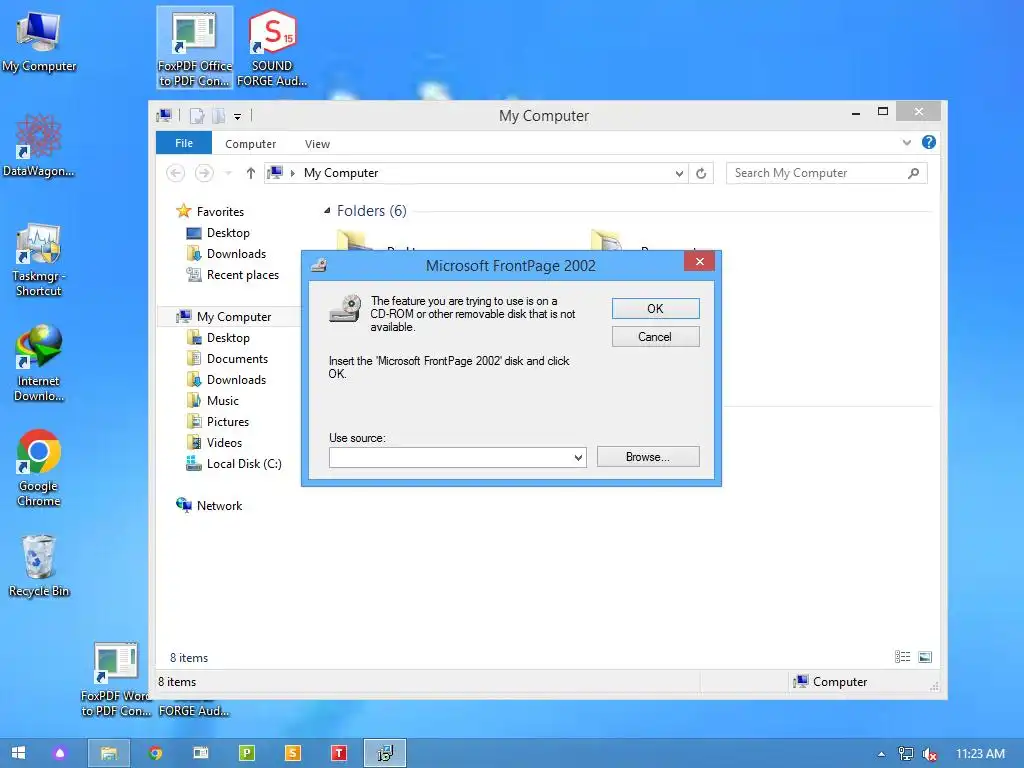
Task: Click the Explorer Back arrow
Action: [x=175, y=173]
